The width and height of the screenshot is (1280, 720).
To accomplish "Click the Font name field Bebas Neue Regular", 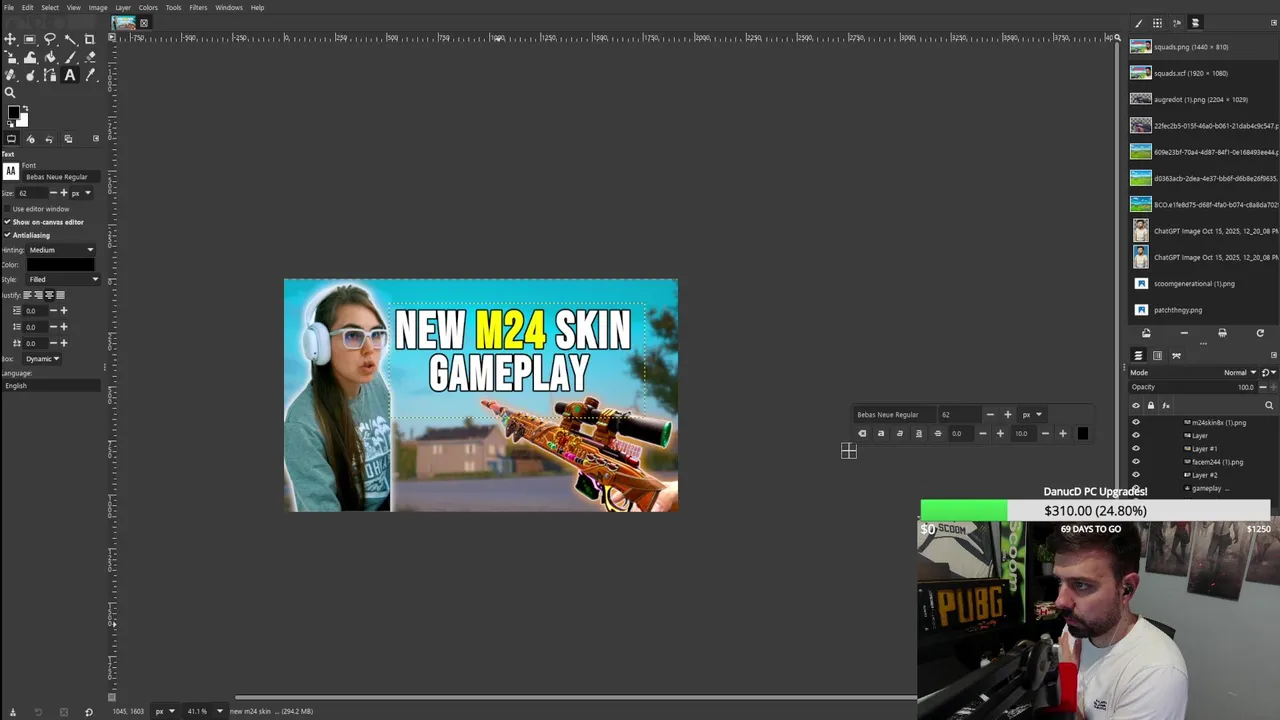I will pos(62,177).
